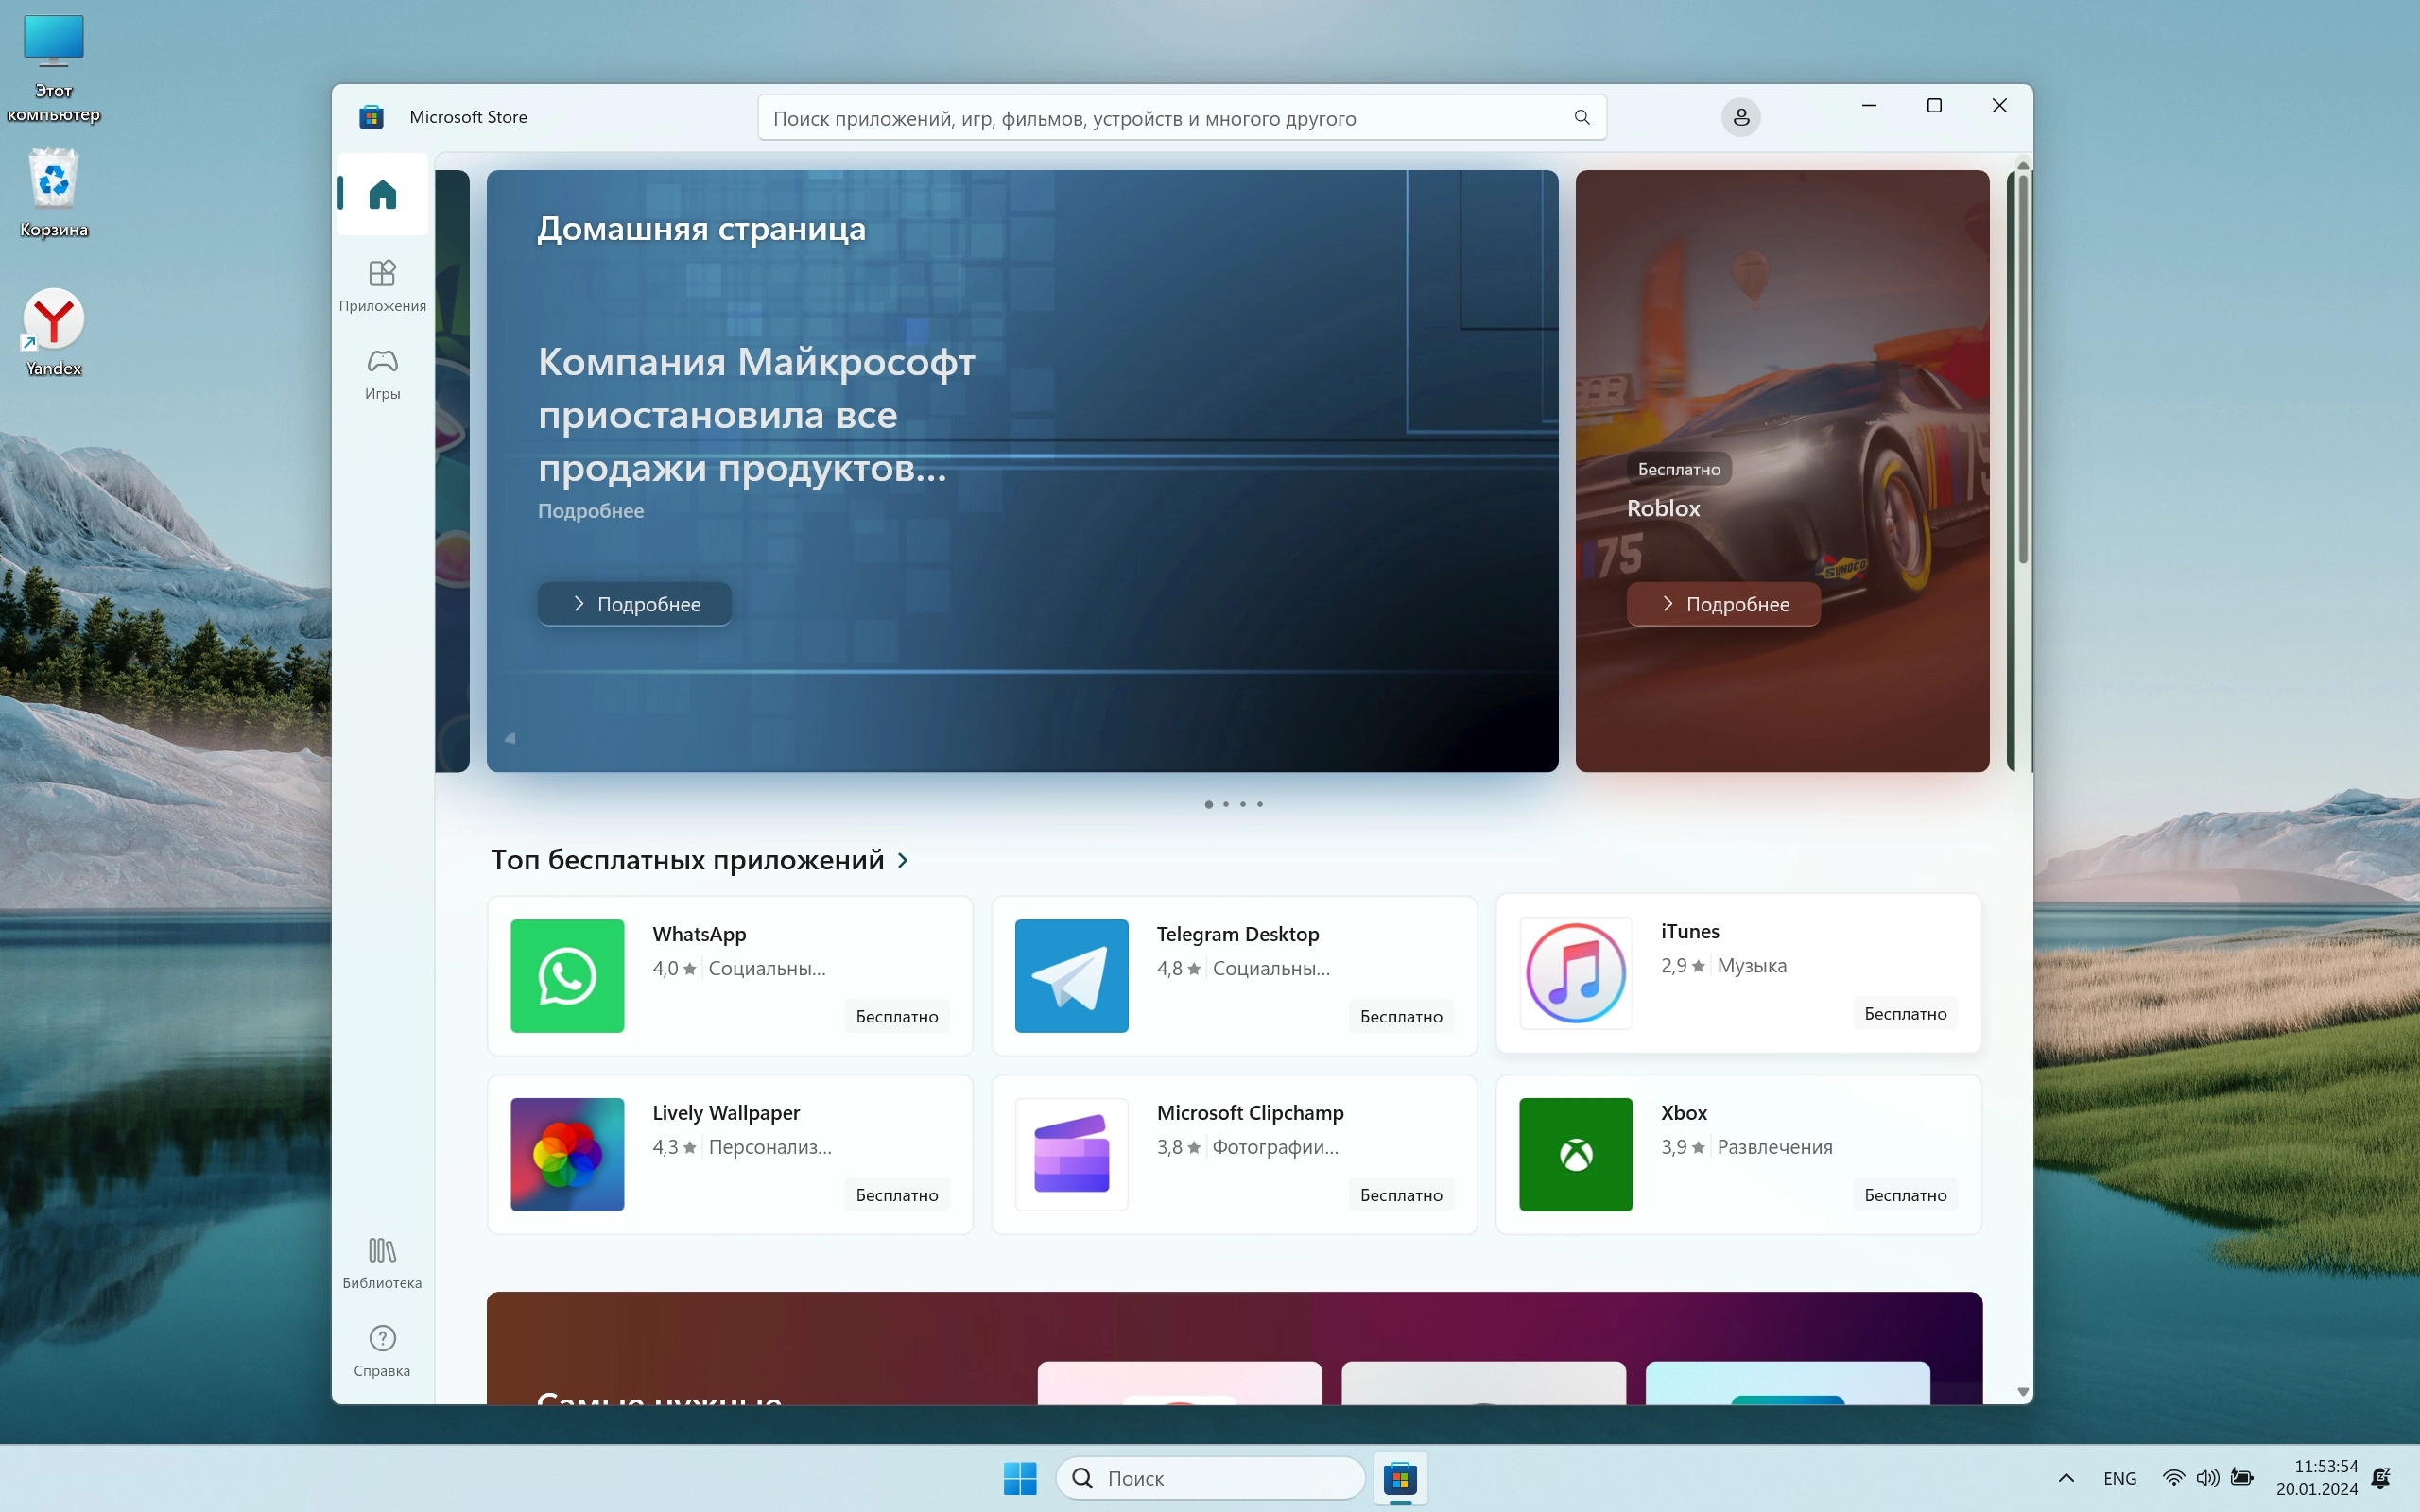Show hidden system tray icons chevron

pos(2066,1478)
